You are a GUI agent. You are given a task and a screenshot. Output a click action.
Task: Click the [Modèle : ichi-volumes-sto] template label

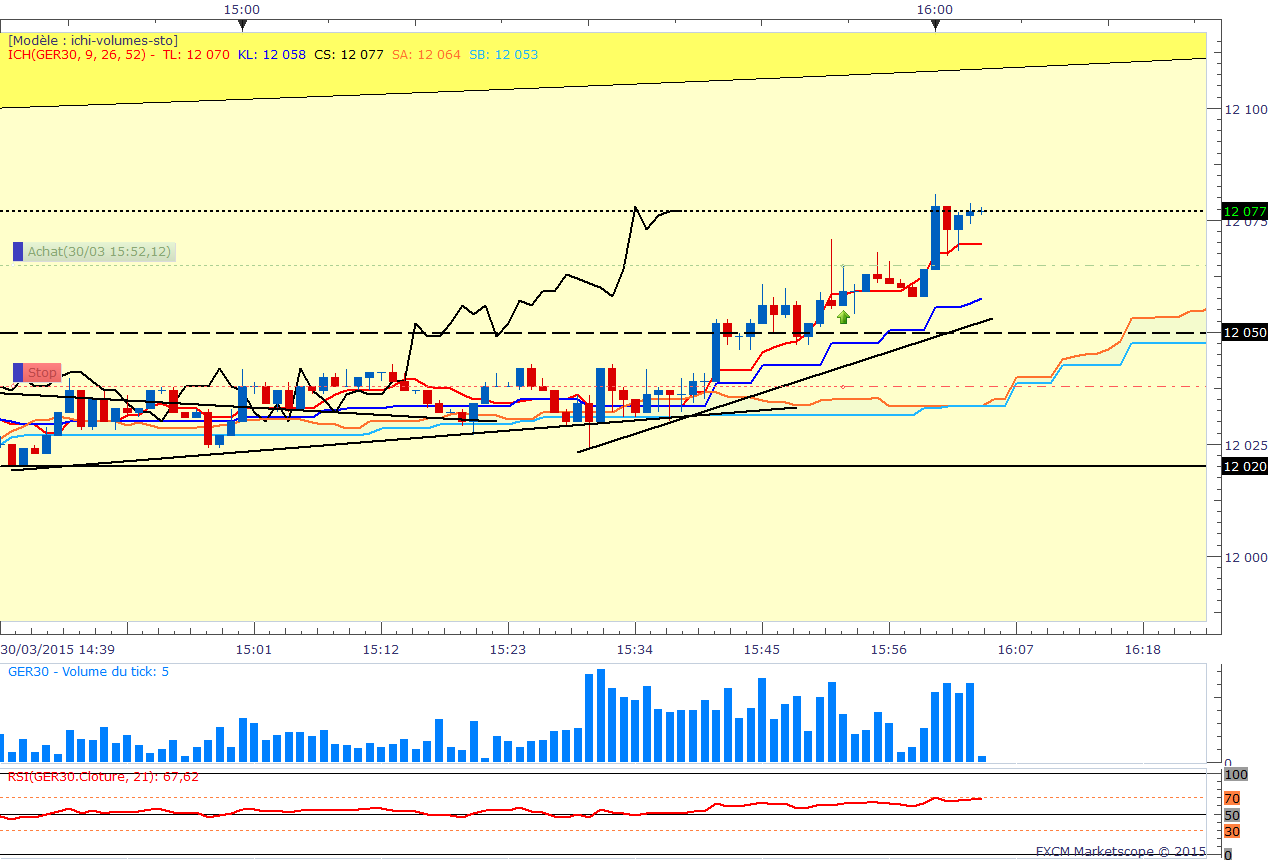click(x=93, y=40)
